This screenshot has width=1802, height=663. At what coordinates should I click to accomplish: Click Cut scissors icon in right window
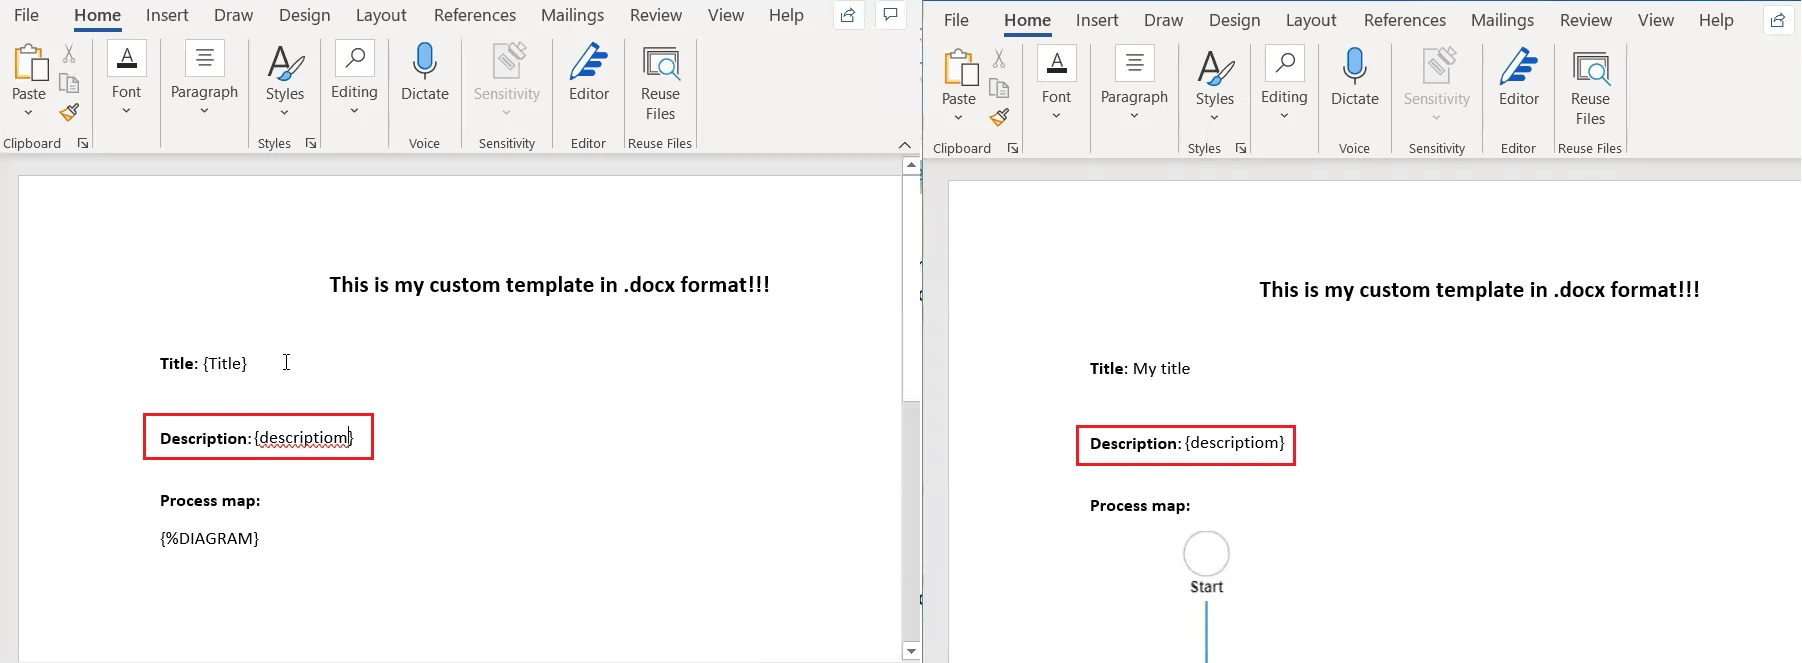999,59
